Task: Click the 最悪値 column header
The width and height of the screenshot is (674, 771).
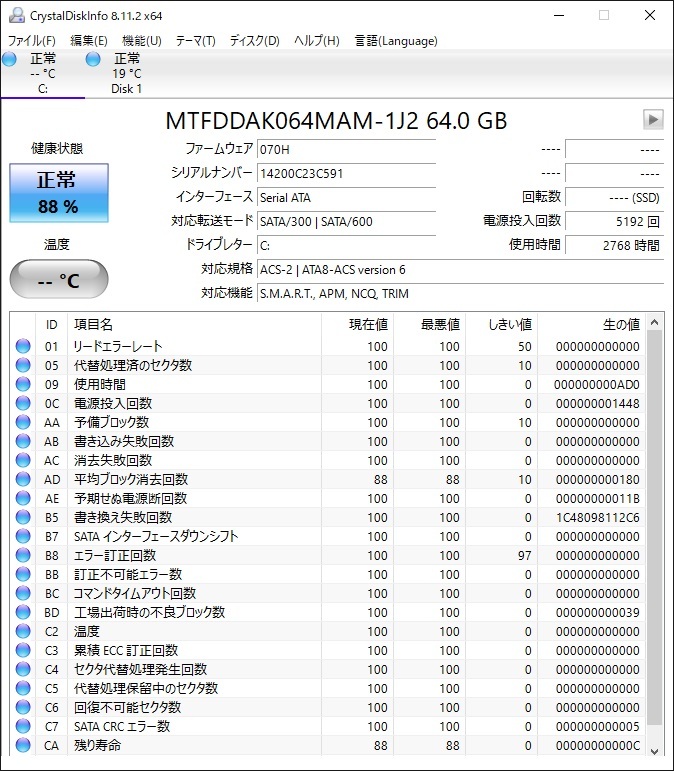Action: [429, 325]
